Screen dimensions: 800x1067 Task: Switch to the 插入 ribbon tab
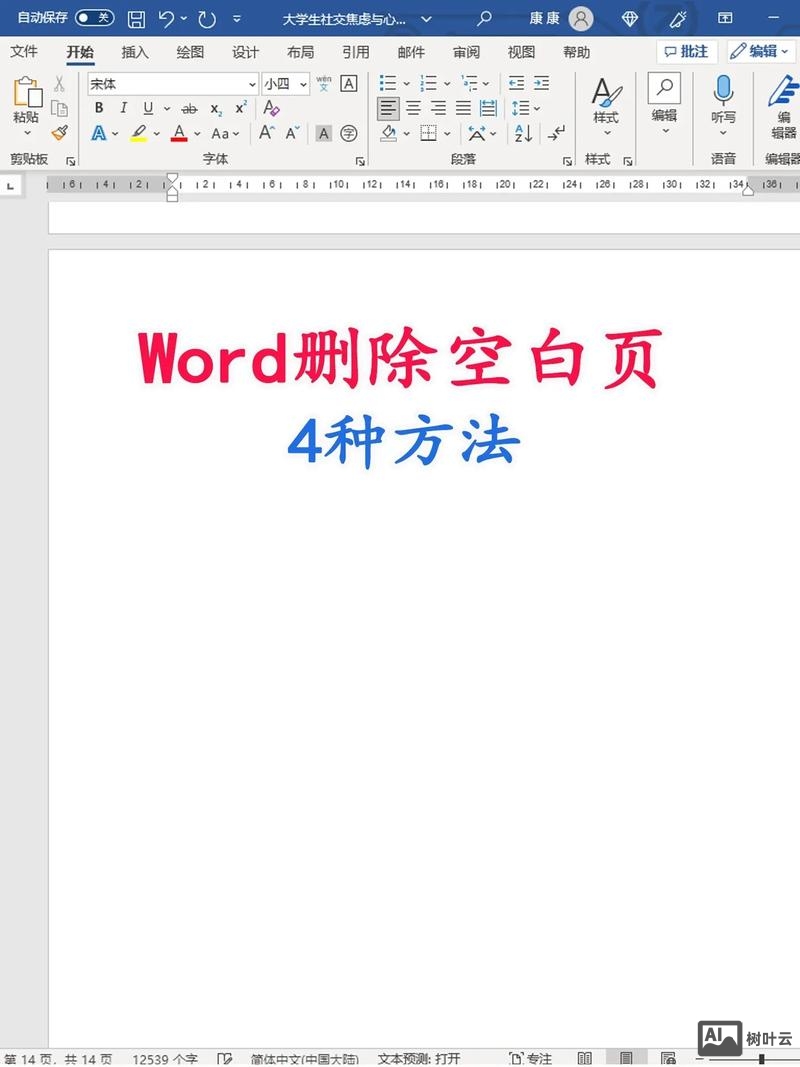coord(135,52)
